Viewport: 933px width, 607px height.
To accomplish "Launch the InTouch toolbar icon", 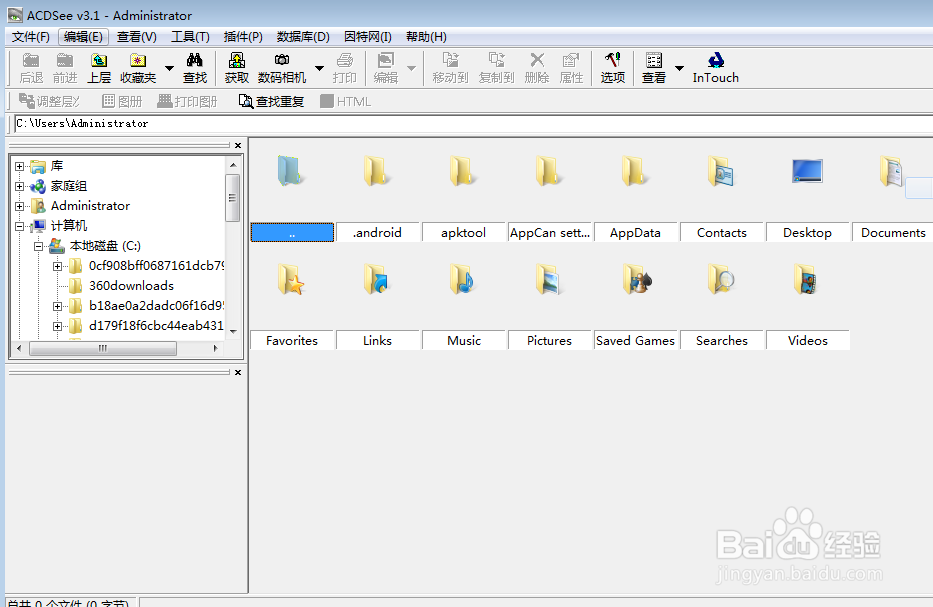I will point(716,68).
